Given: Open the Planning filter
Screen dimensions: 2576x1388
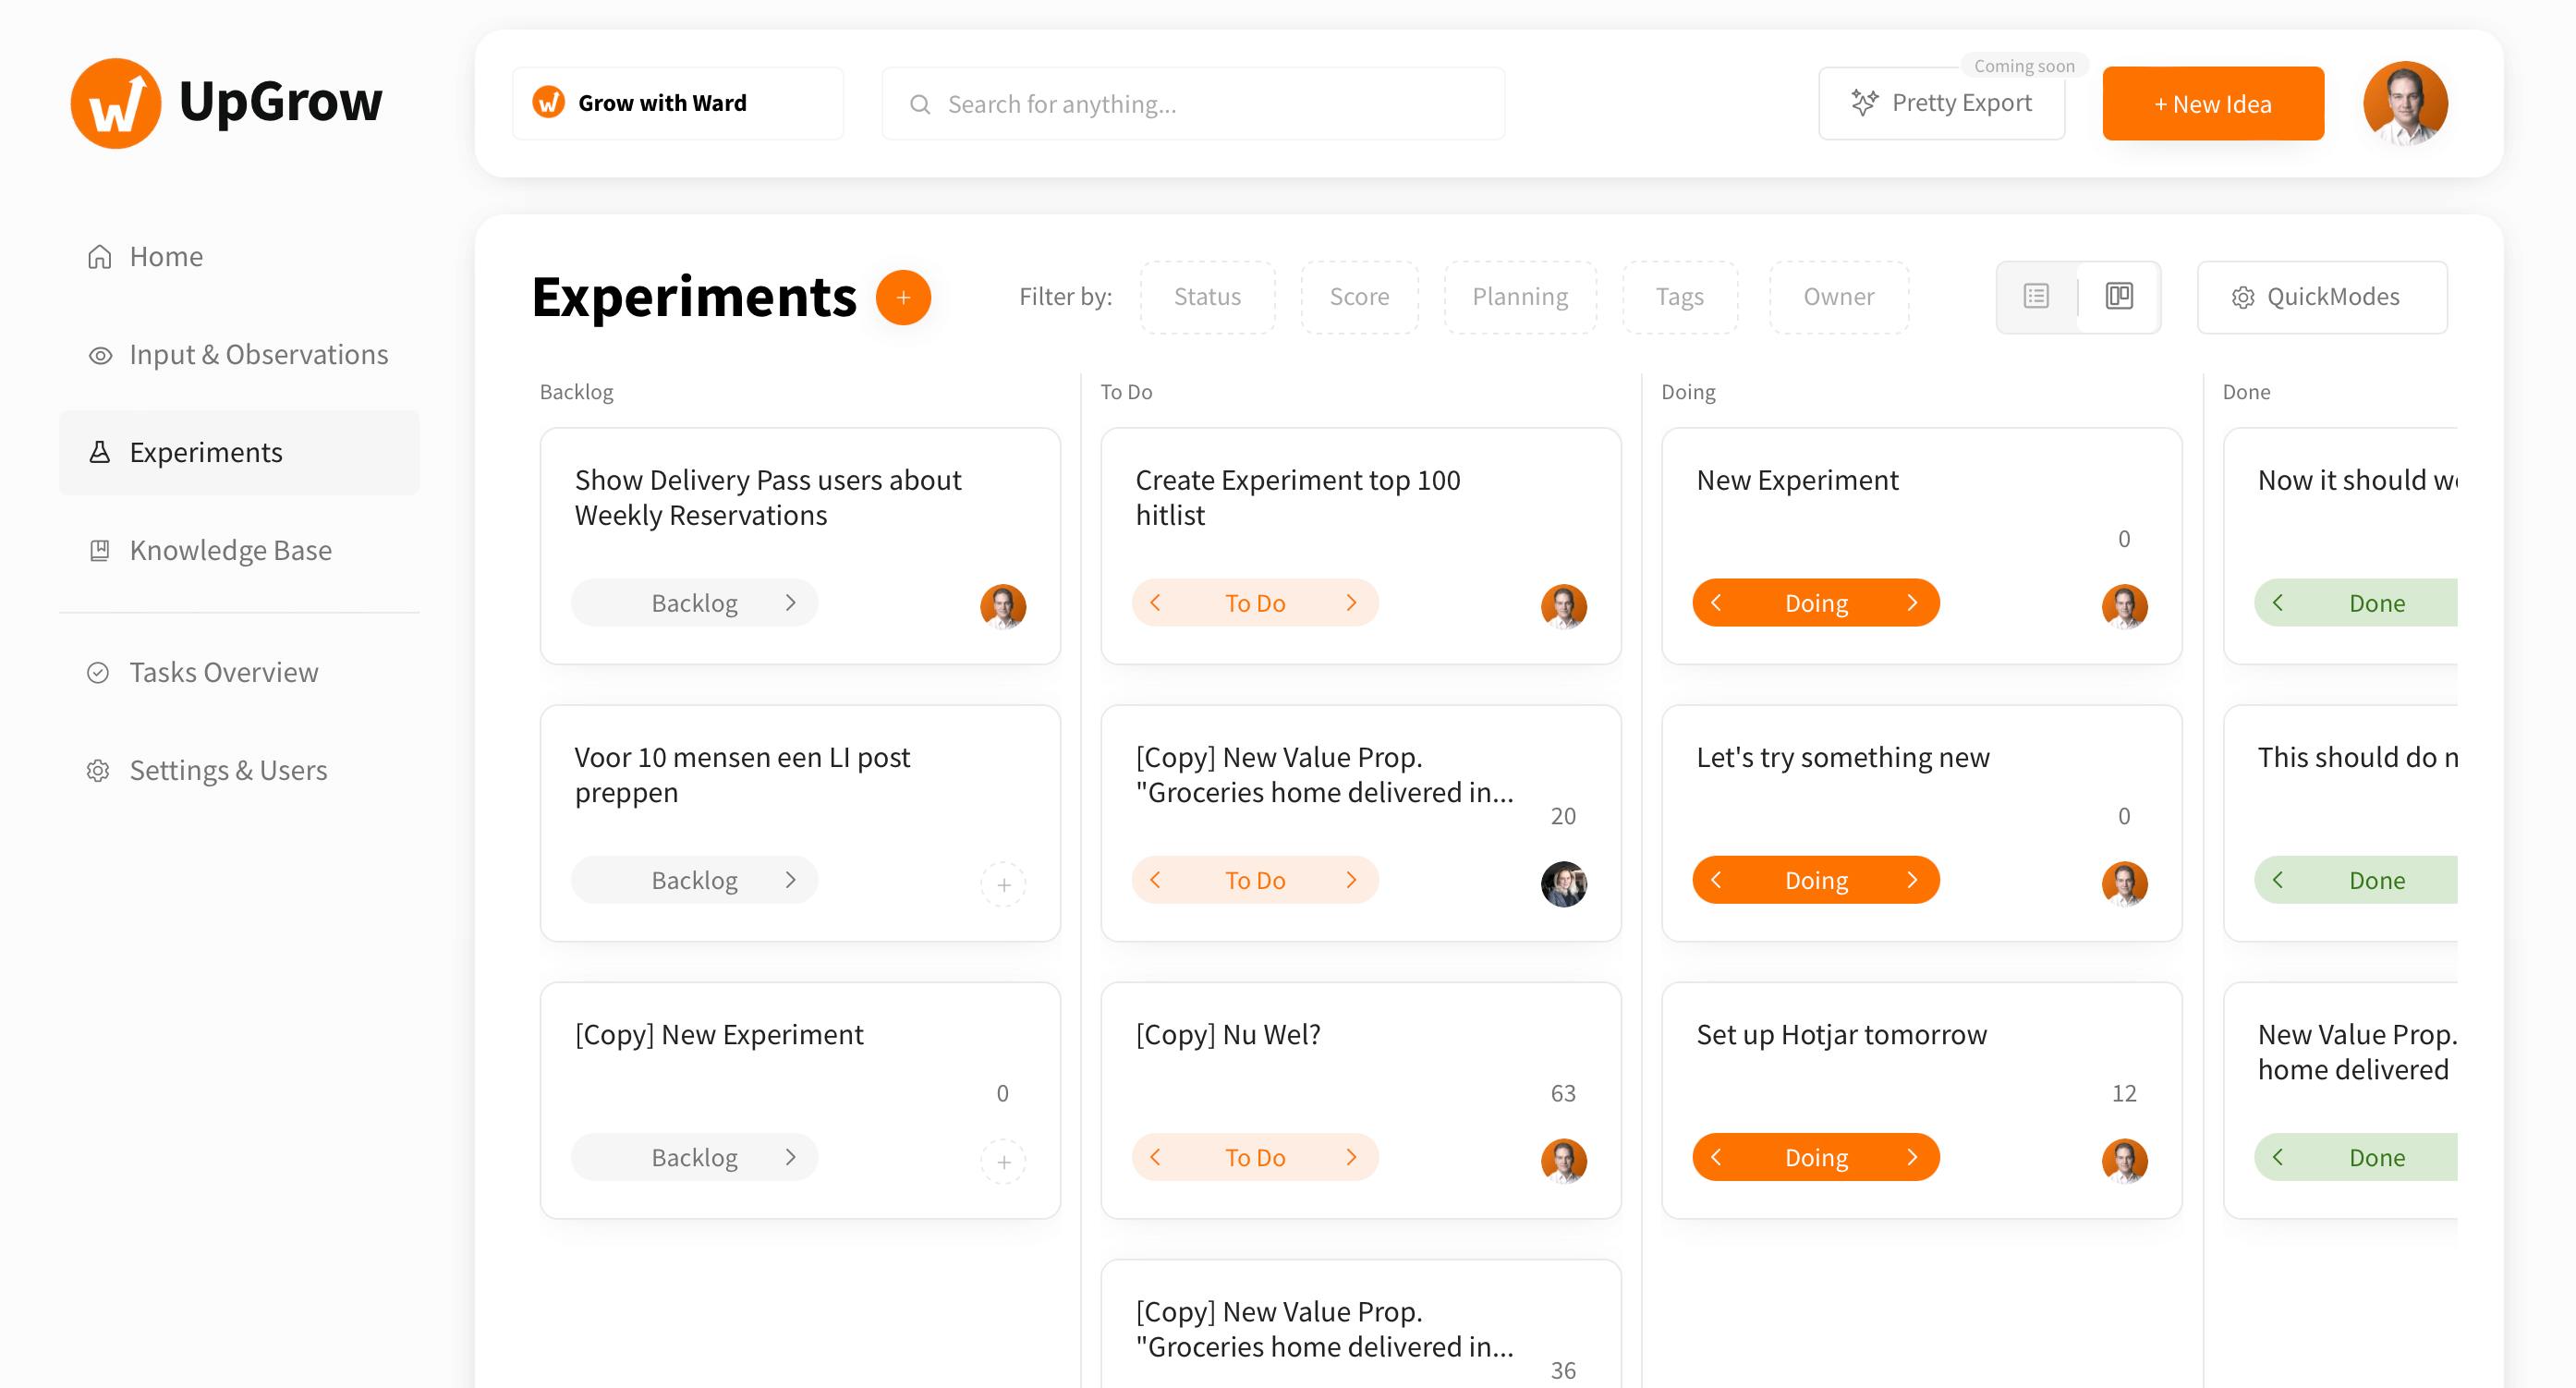Looking at the screenshot, I should (x=1520, y=297).
